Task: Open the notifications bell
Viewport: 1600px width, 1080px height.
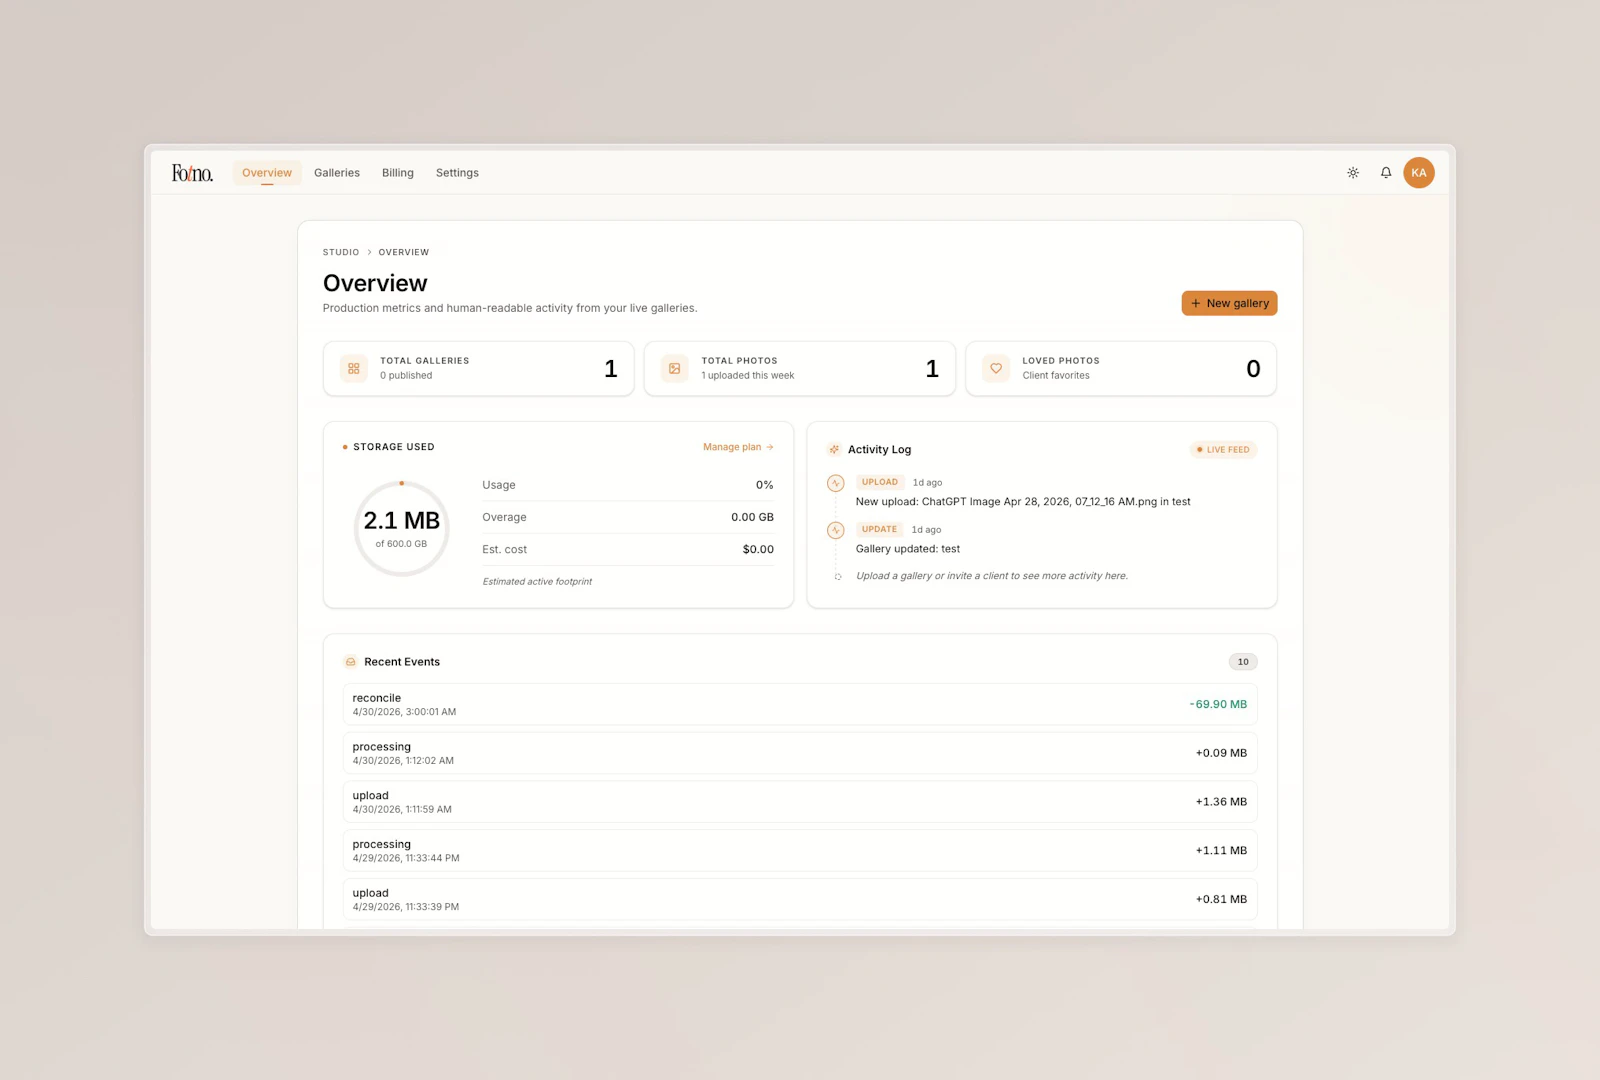Action: tap(1386, 173)
